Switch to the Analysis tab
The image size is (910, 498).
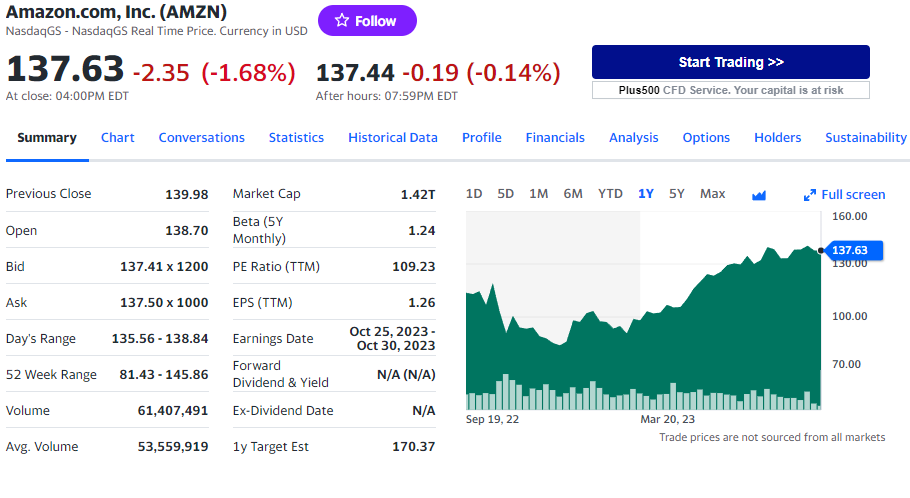(634, 138)
